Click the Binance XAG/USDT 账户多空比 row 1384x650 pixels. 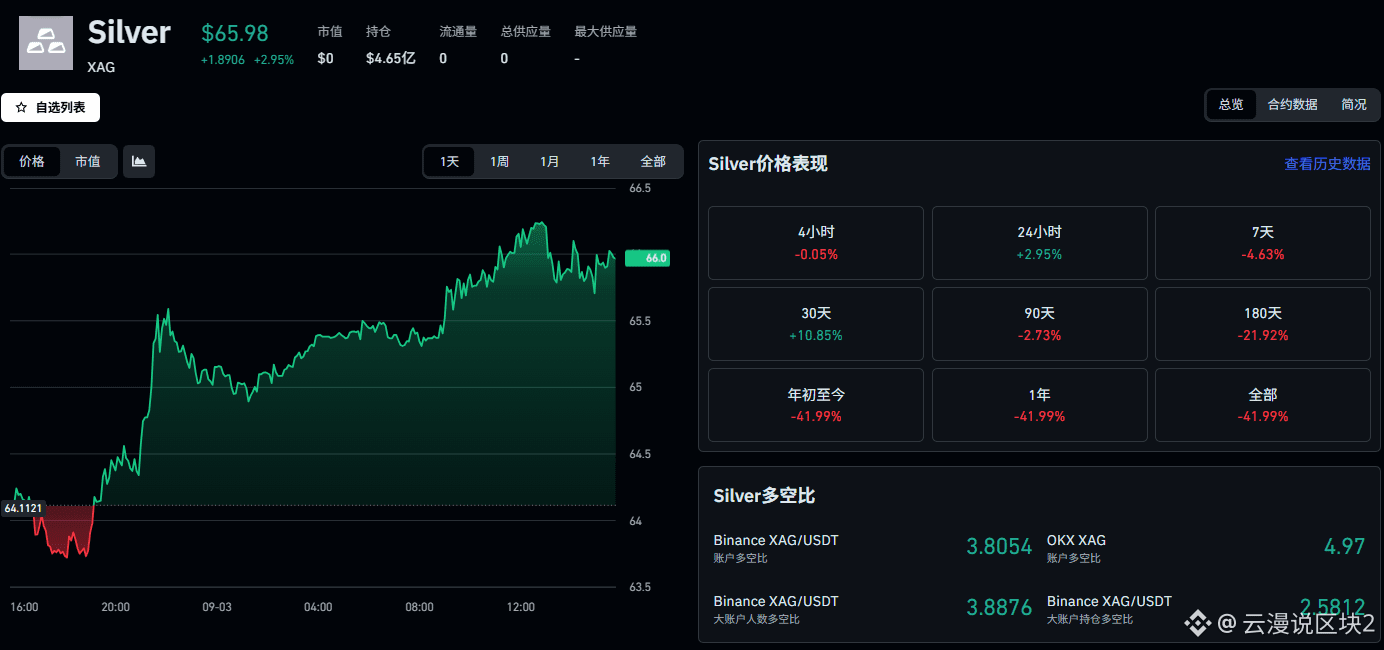[x=873, y=548]
